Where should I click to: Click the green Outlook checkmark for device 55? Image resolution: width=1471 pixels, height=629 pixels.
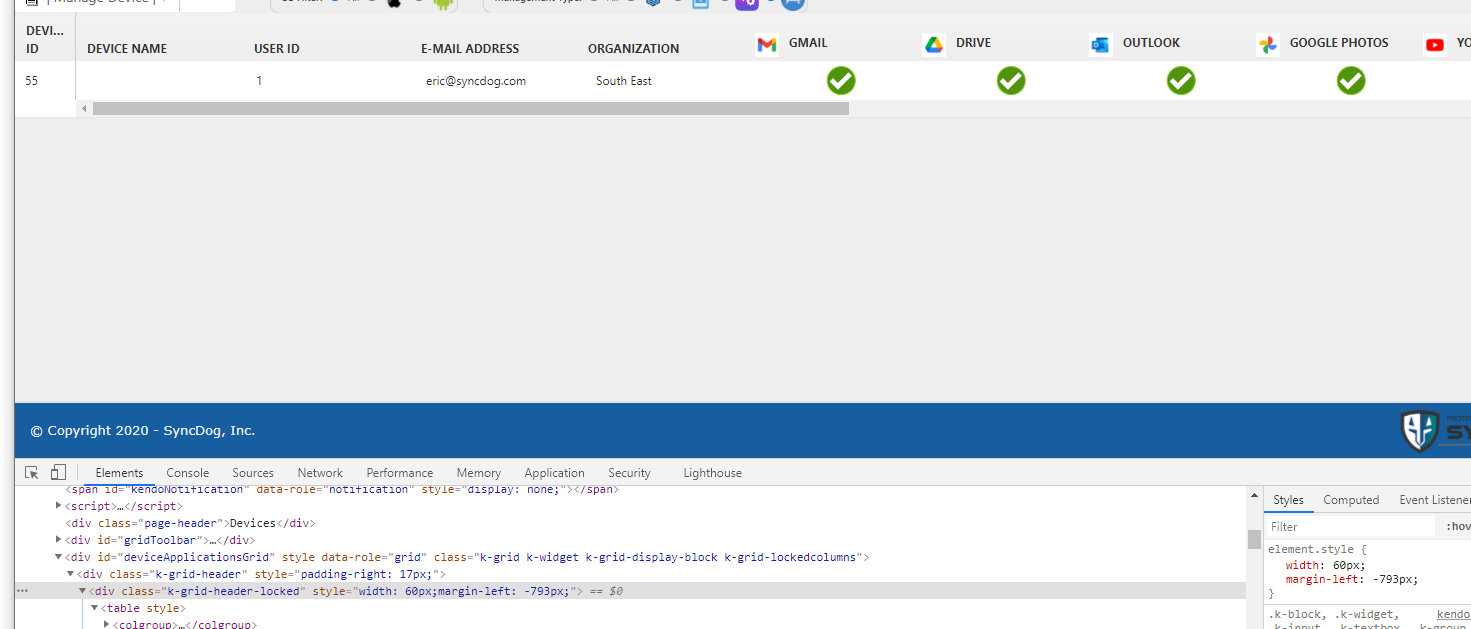point(1181,81)
